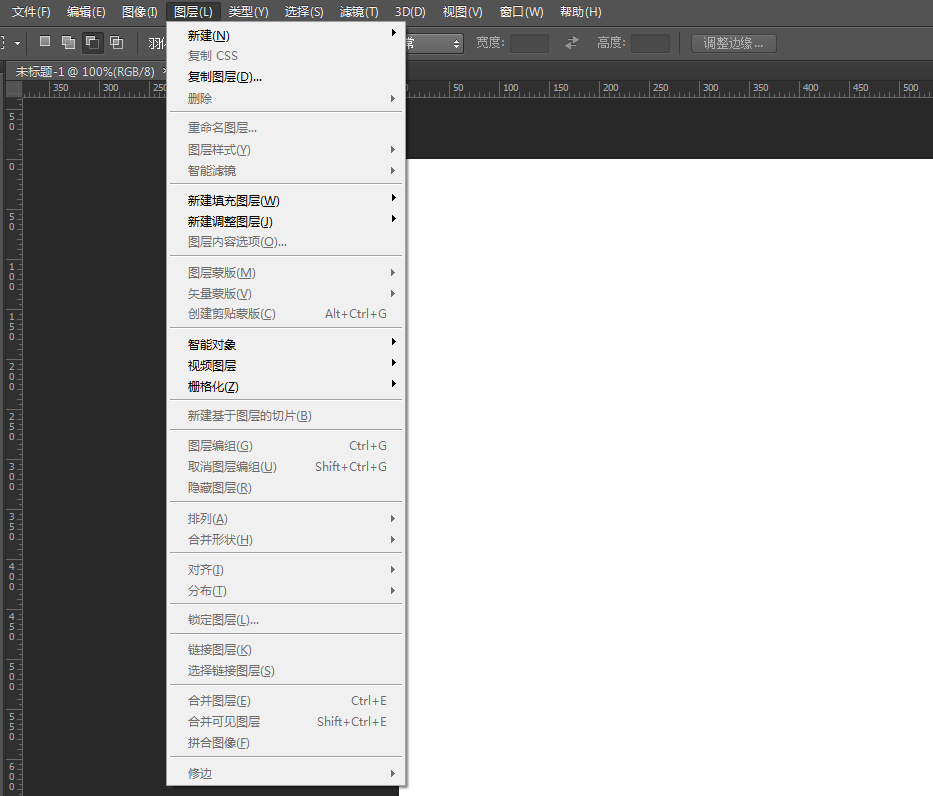
Task: Click submenu arrow beside 新建(N)
Action: pyautogui.click(x=393, y=33)
